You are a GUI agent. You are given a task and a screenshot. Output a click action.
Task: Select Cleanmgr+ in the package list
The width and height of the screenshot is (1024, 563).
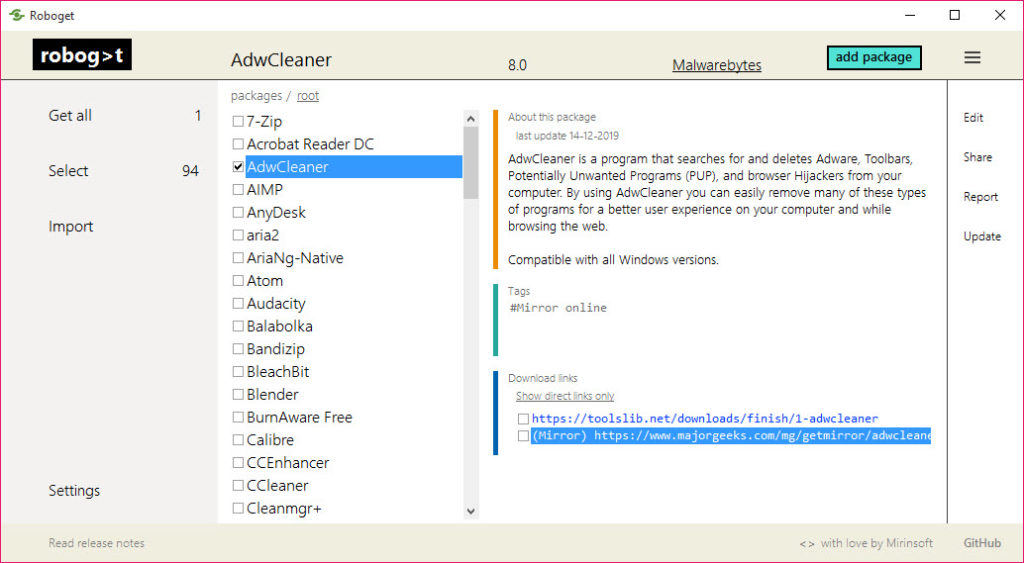tap(283, 509)
